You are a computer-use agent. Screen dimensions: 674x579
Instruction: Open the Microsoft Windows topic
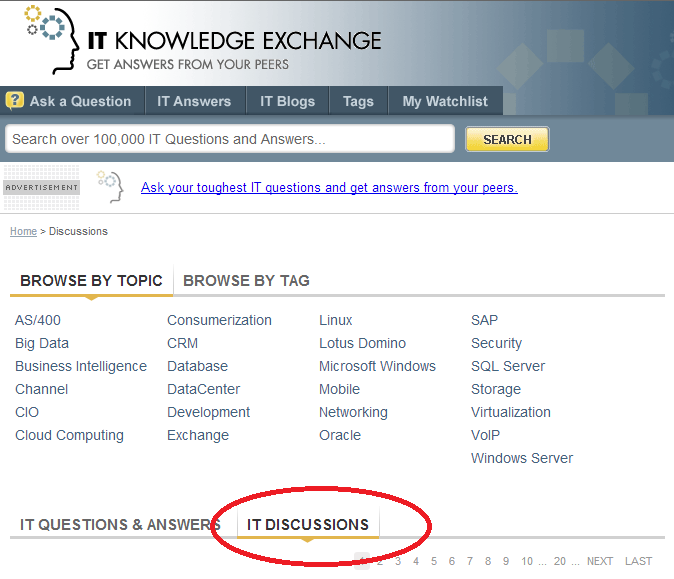click(x=377, y=366)
